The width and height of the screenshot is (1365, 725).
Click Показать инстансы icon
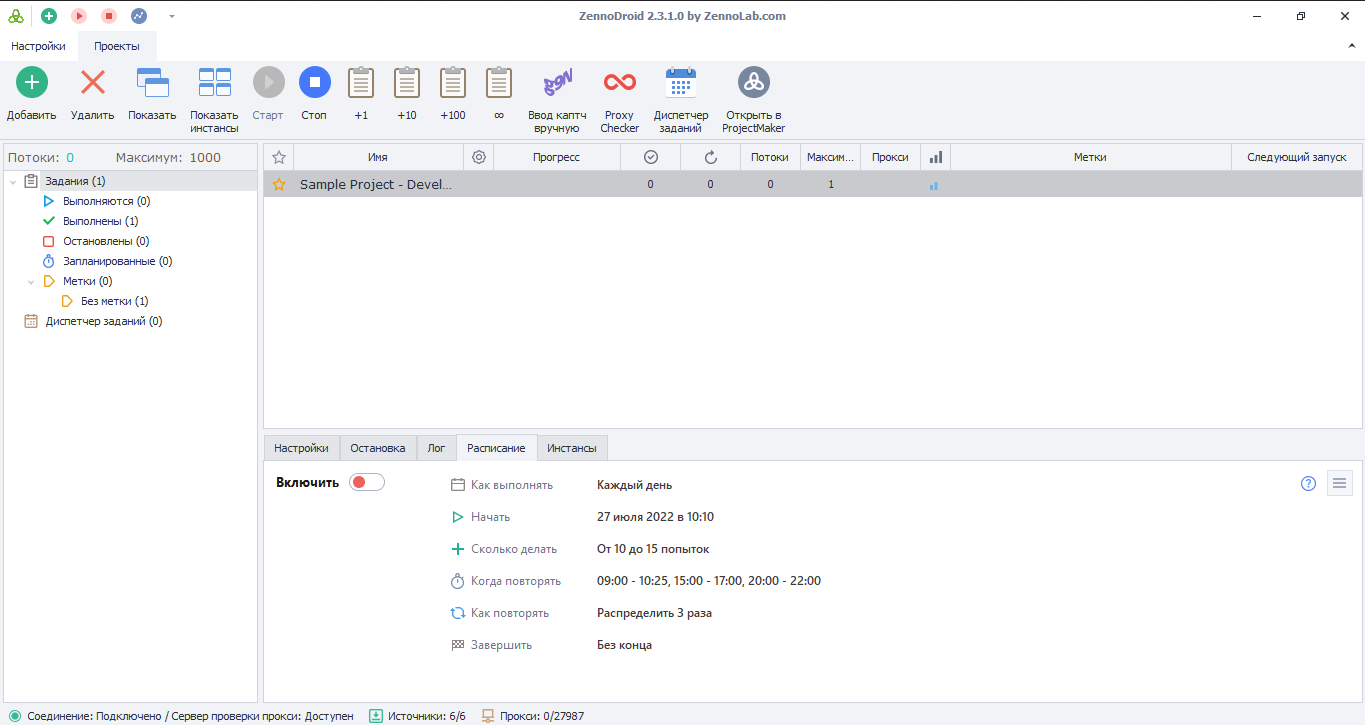click(x=214, y=82)
